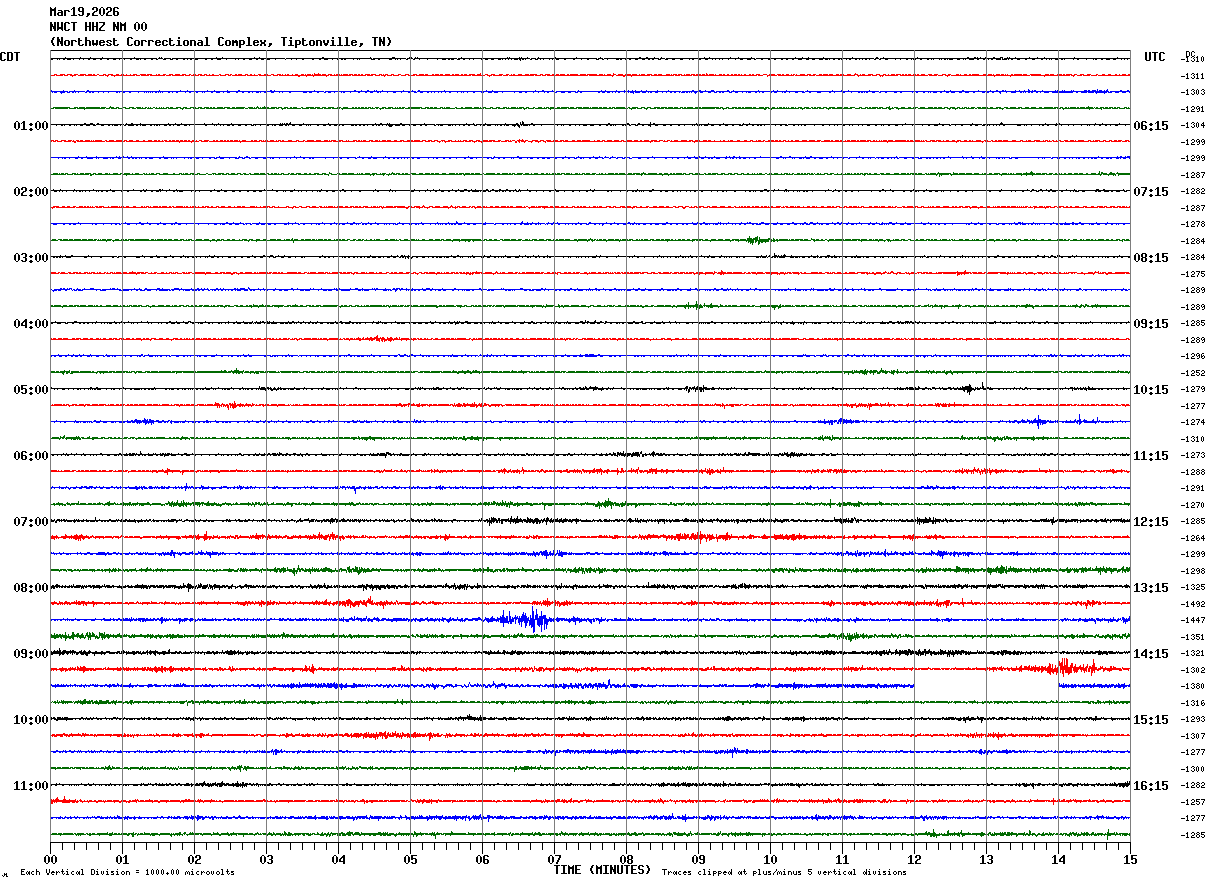Viewport: 1210px width, 886px height.
Task: Click the DC offset value -1380
Action: click(x=1193, y=687)
